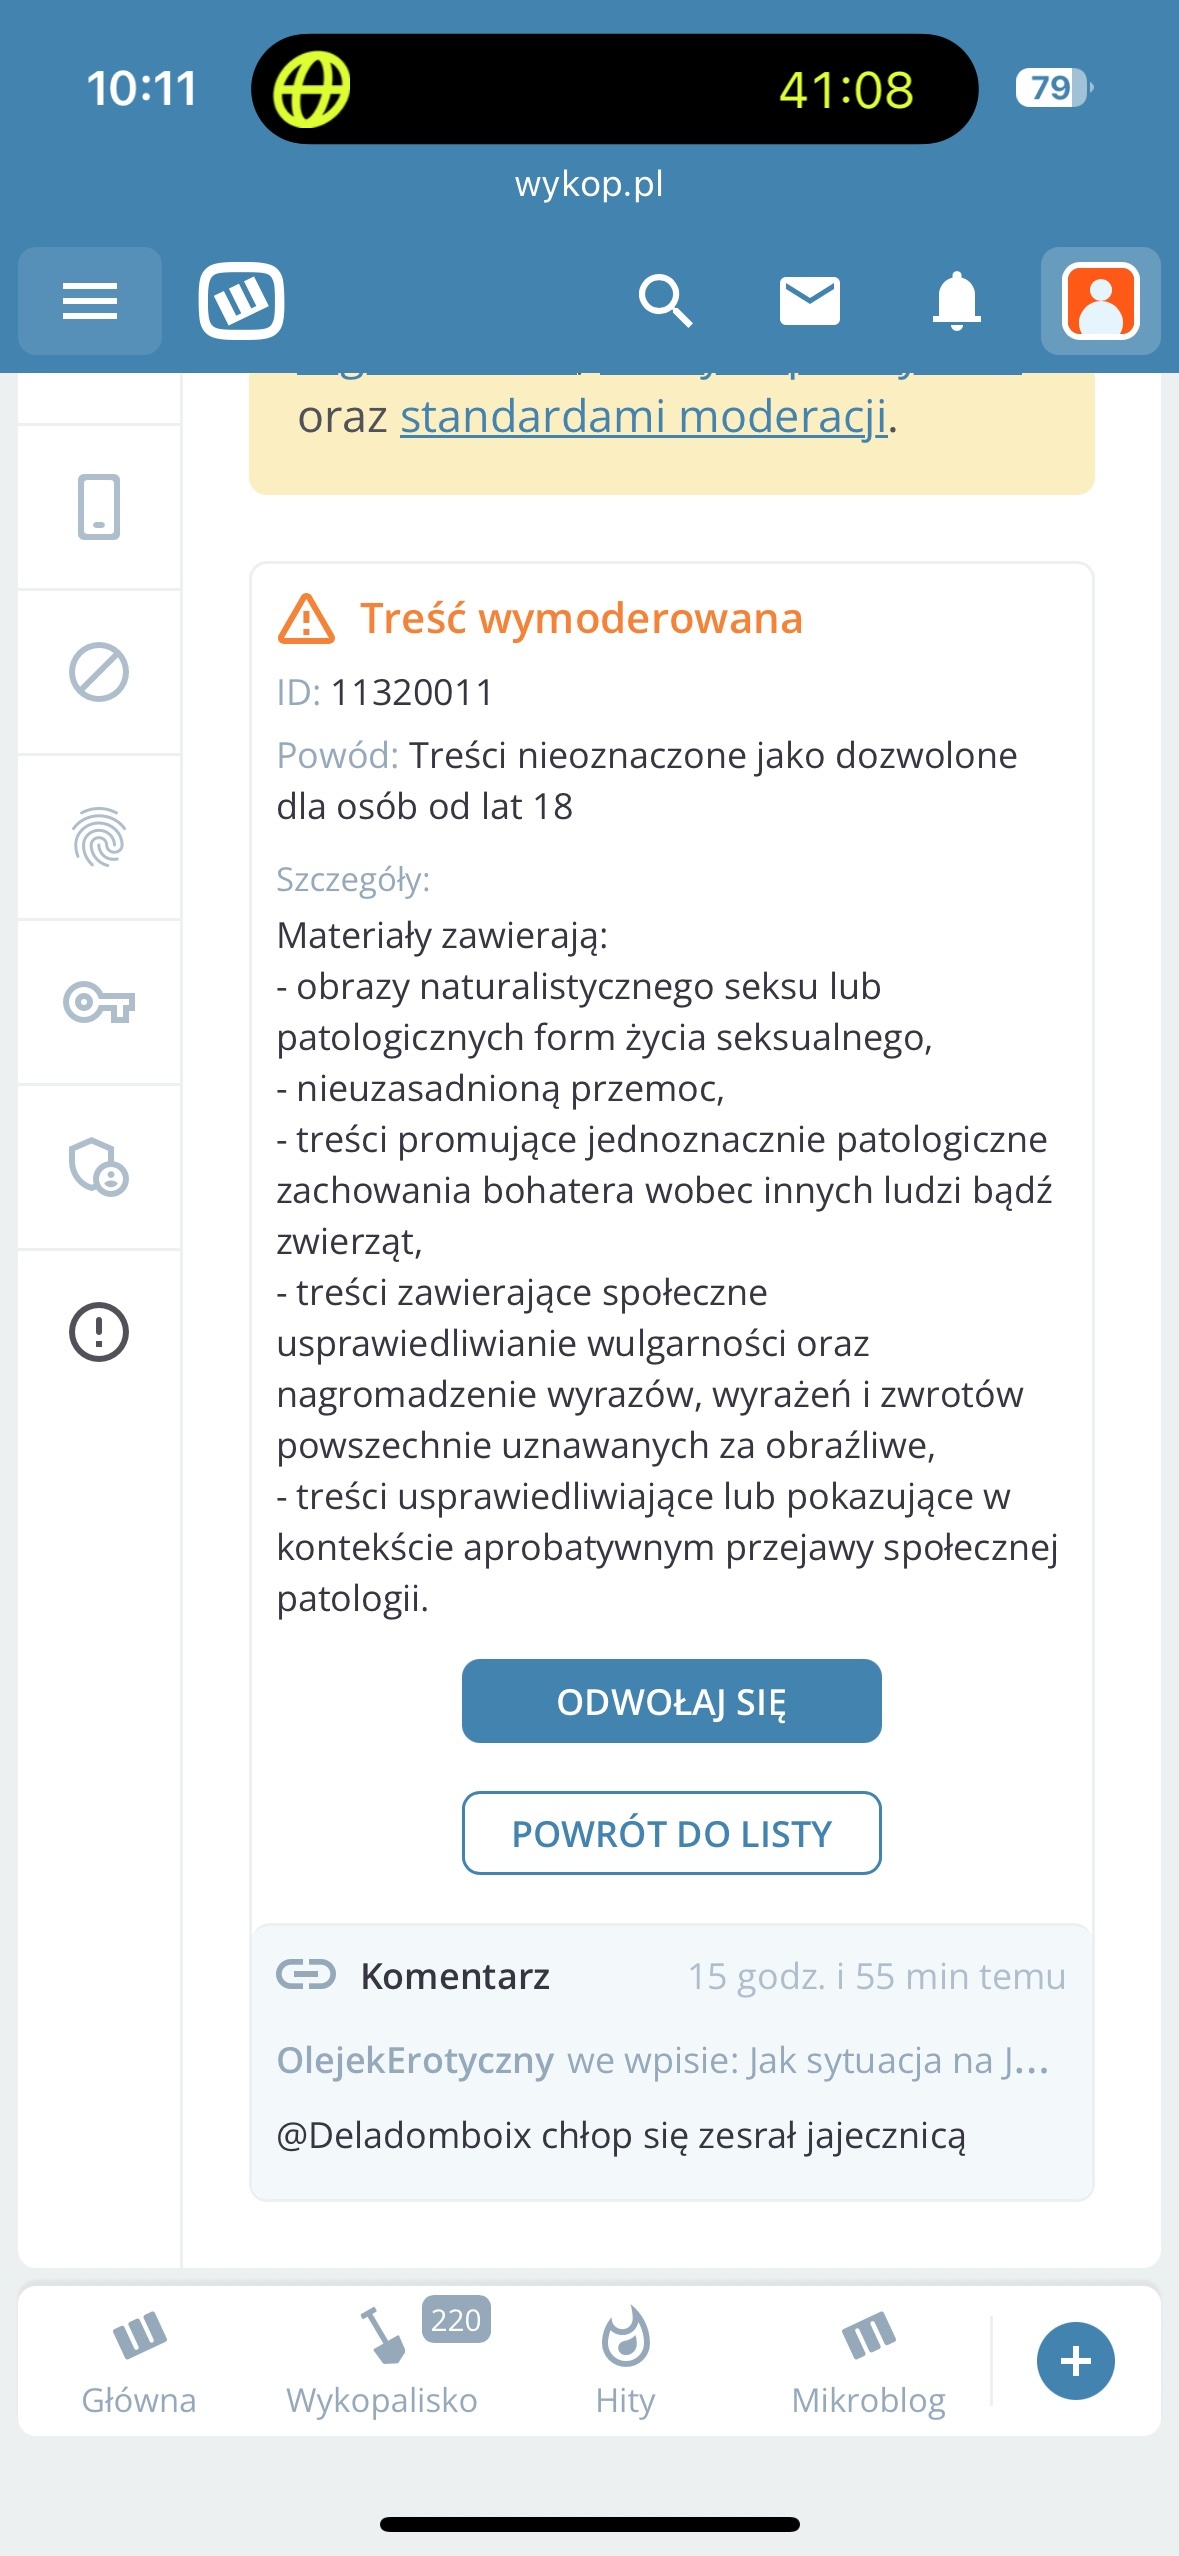Viewport: 1179px width, 2556px height.
Task: Select the phone device sidebar icon
Action: (99, 507)
